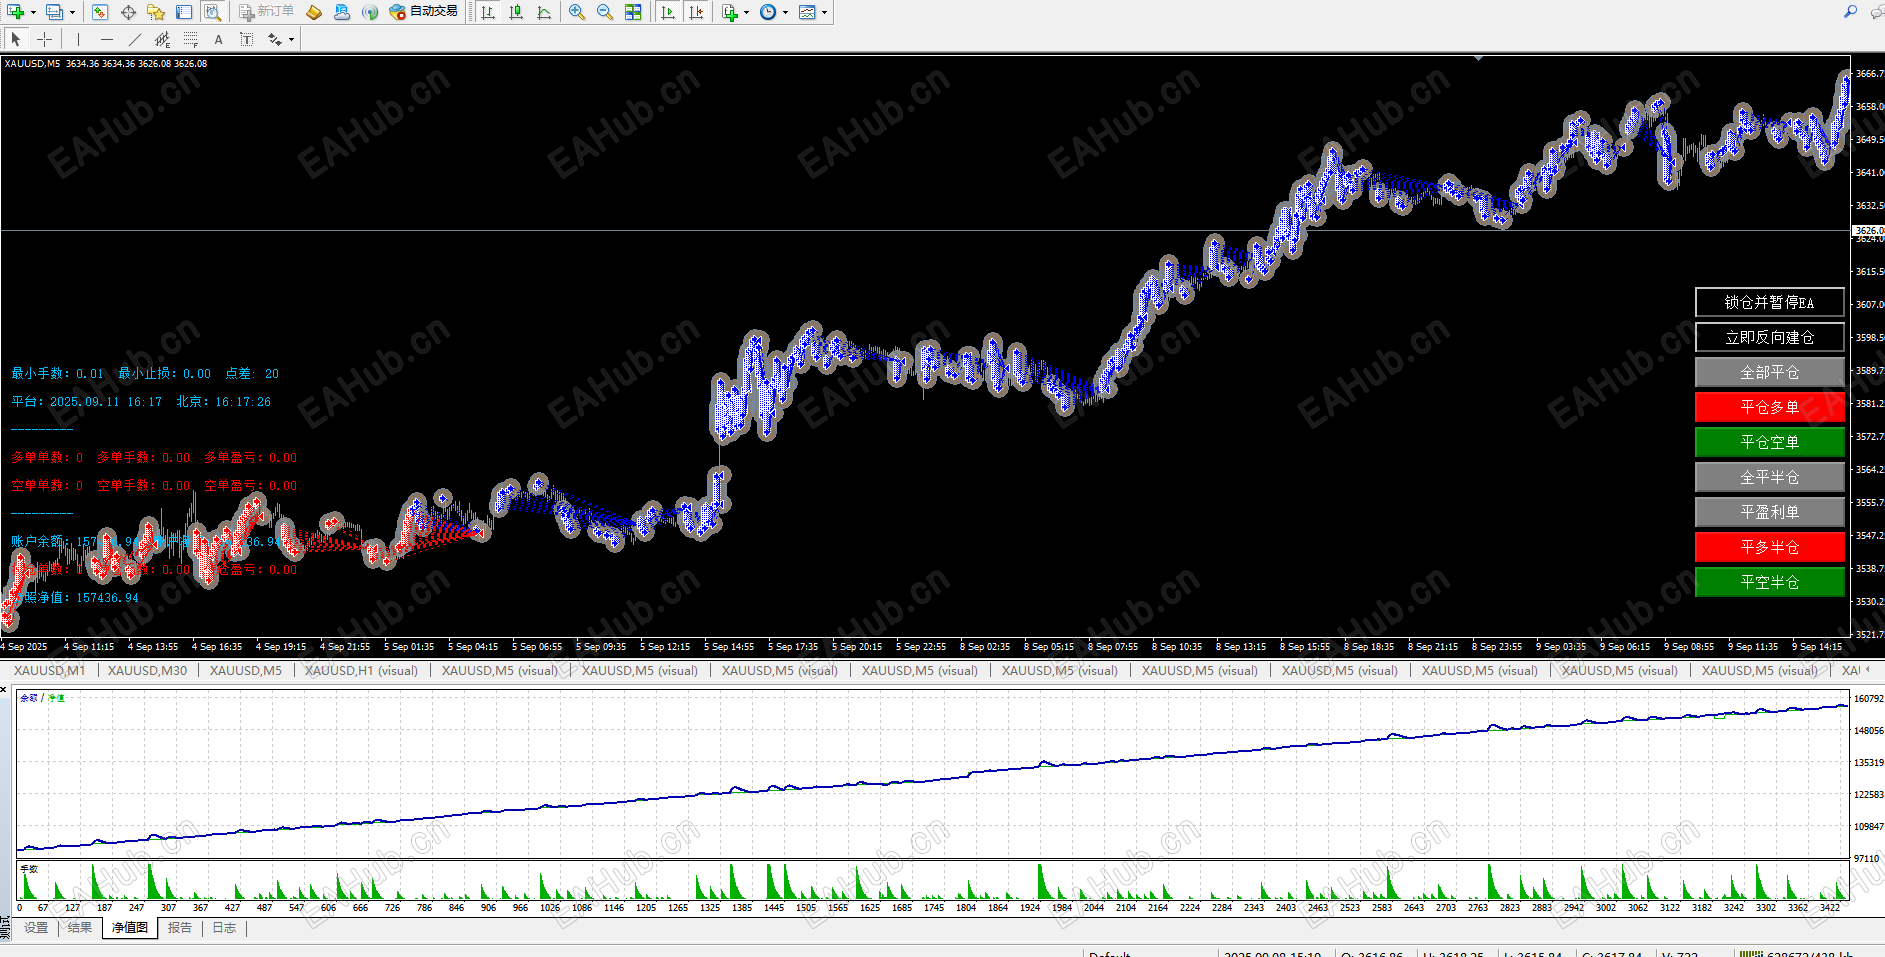1885x957 pixels.
Task: Select the equidistant channel tool
Action: 162,39
